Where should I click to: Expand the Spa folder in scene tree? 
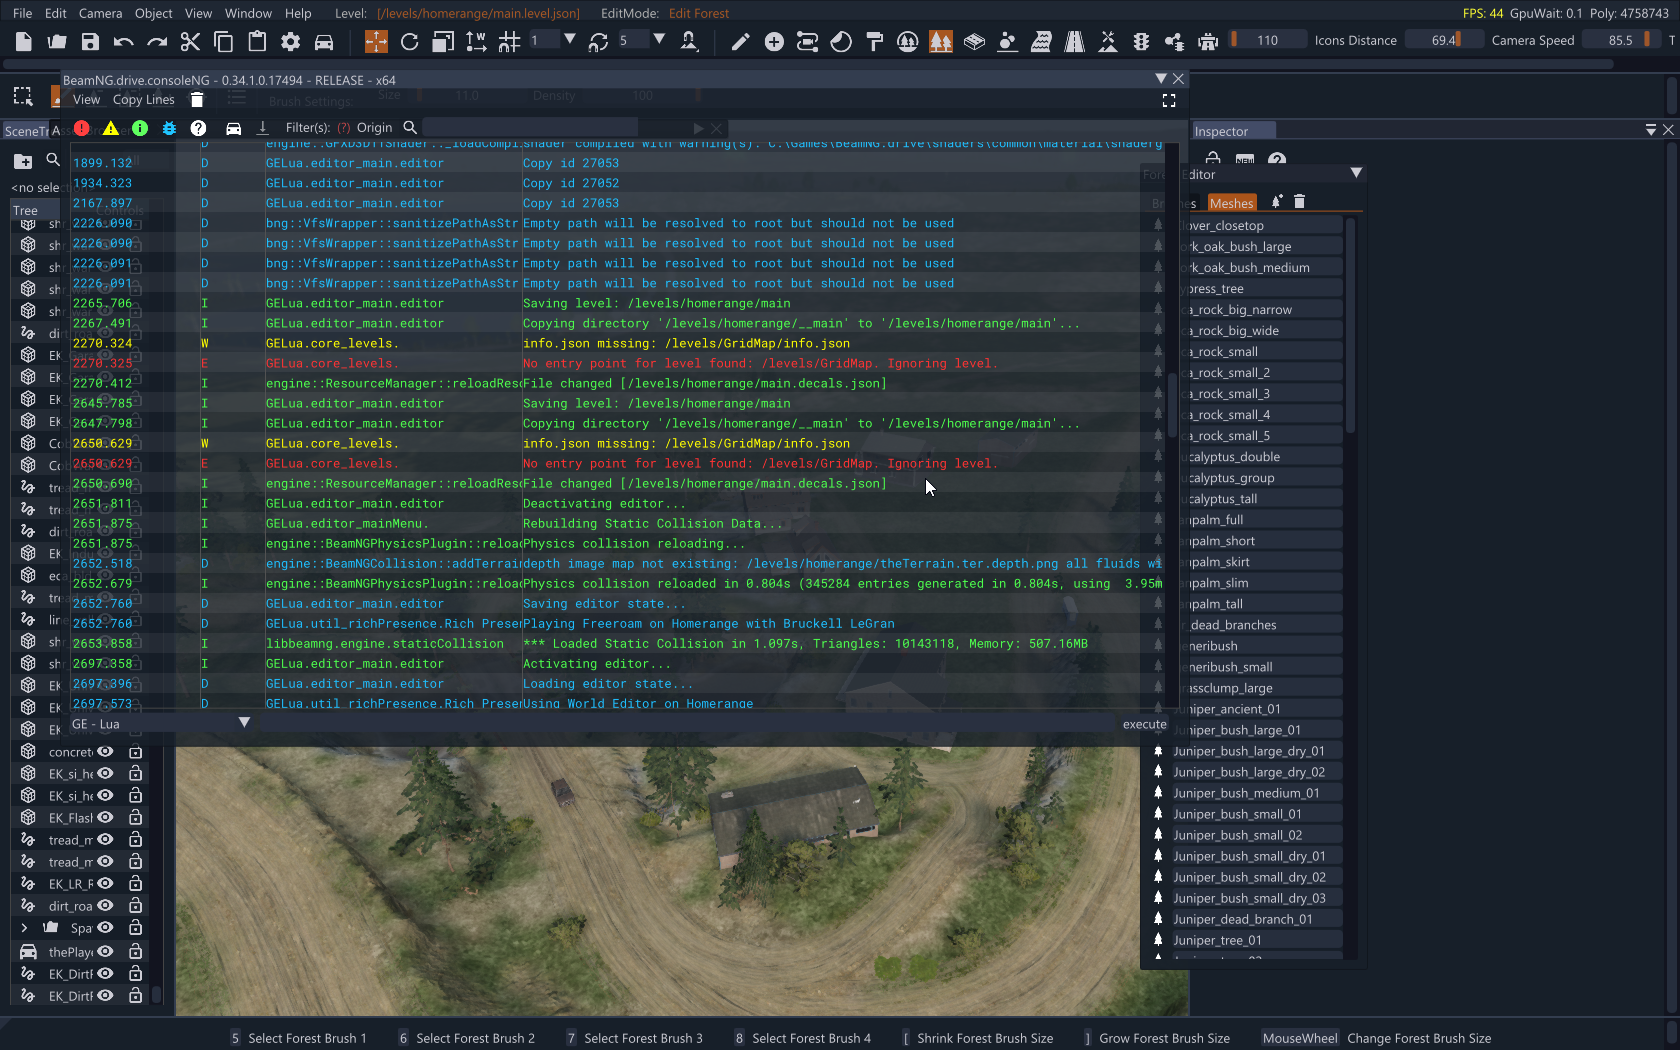pyautogui.click(x=24, y=928)
